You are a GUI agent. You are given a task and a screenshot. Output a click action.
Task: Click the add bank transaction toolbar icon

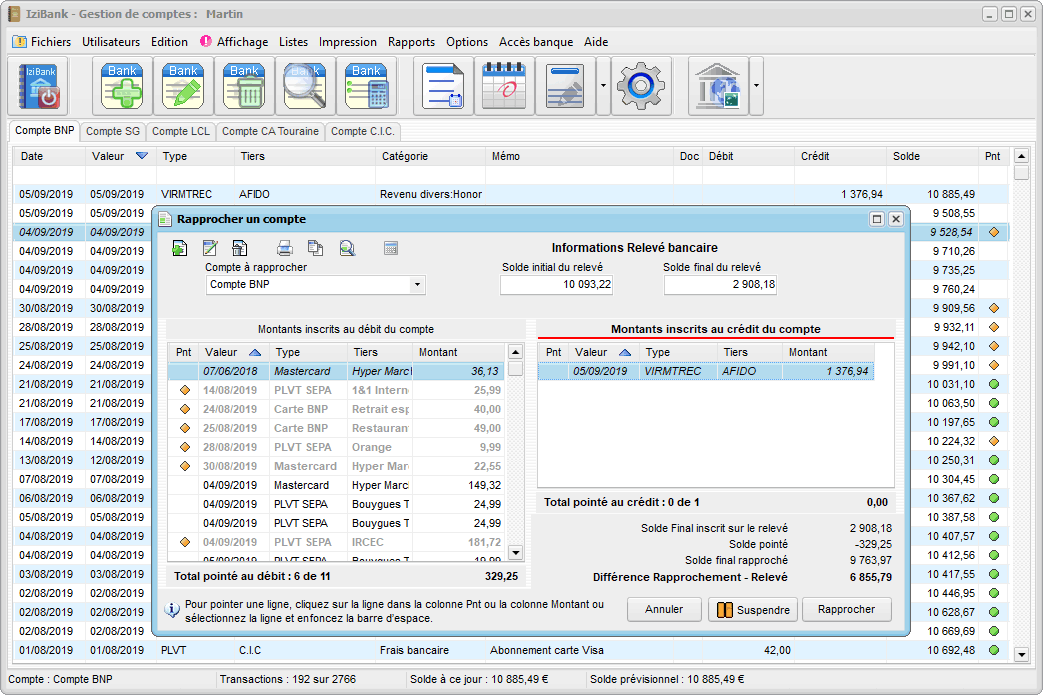122,86
